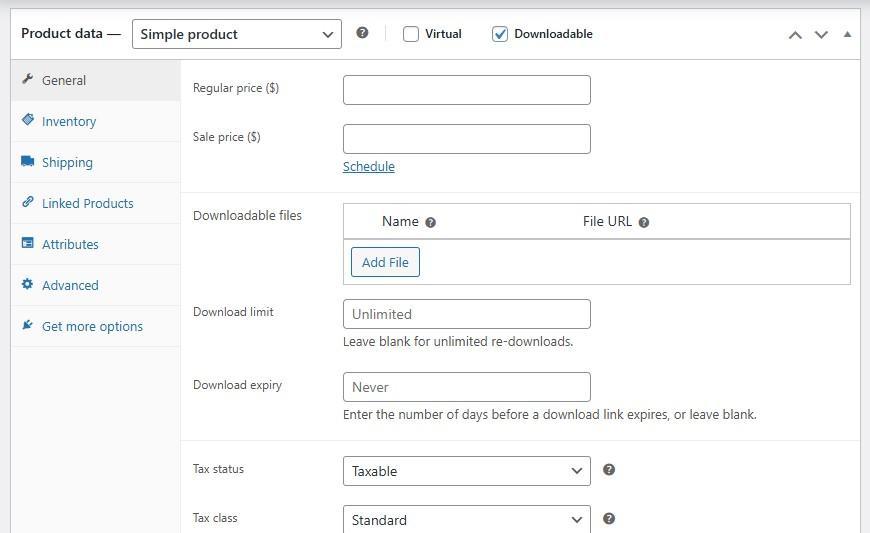The height and width of the screenshot is (533, 870).
Task: Click help icon next to Name column
Action: click(431, 222)
